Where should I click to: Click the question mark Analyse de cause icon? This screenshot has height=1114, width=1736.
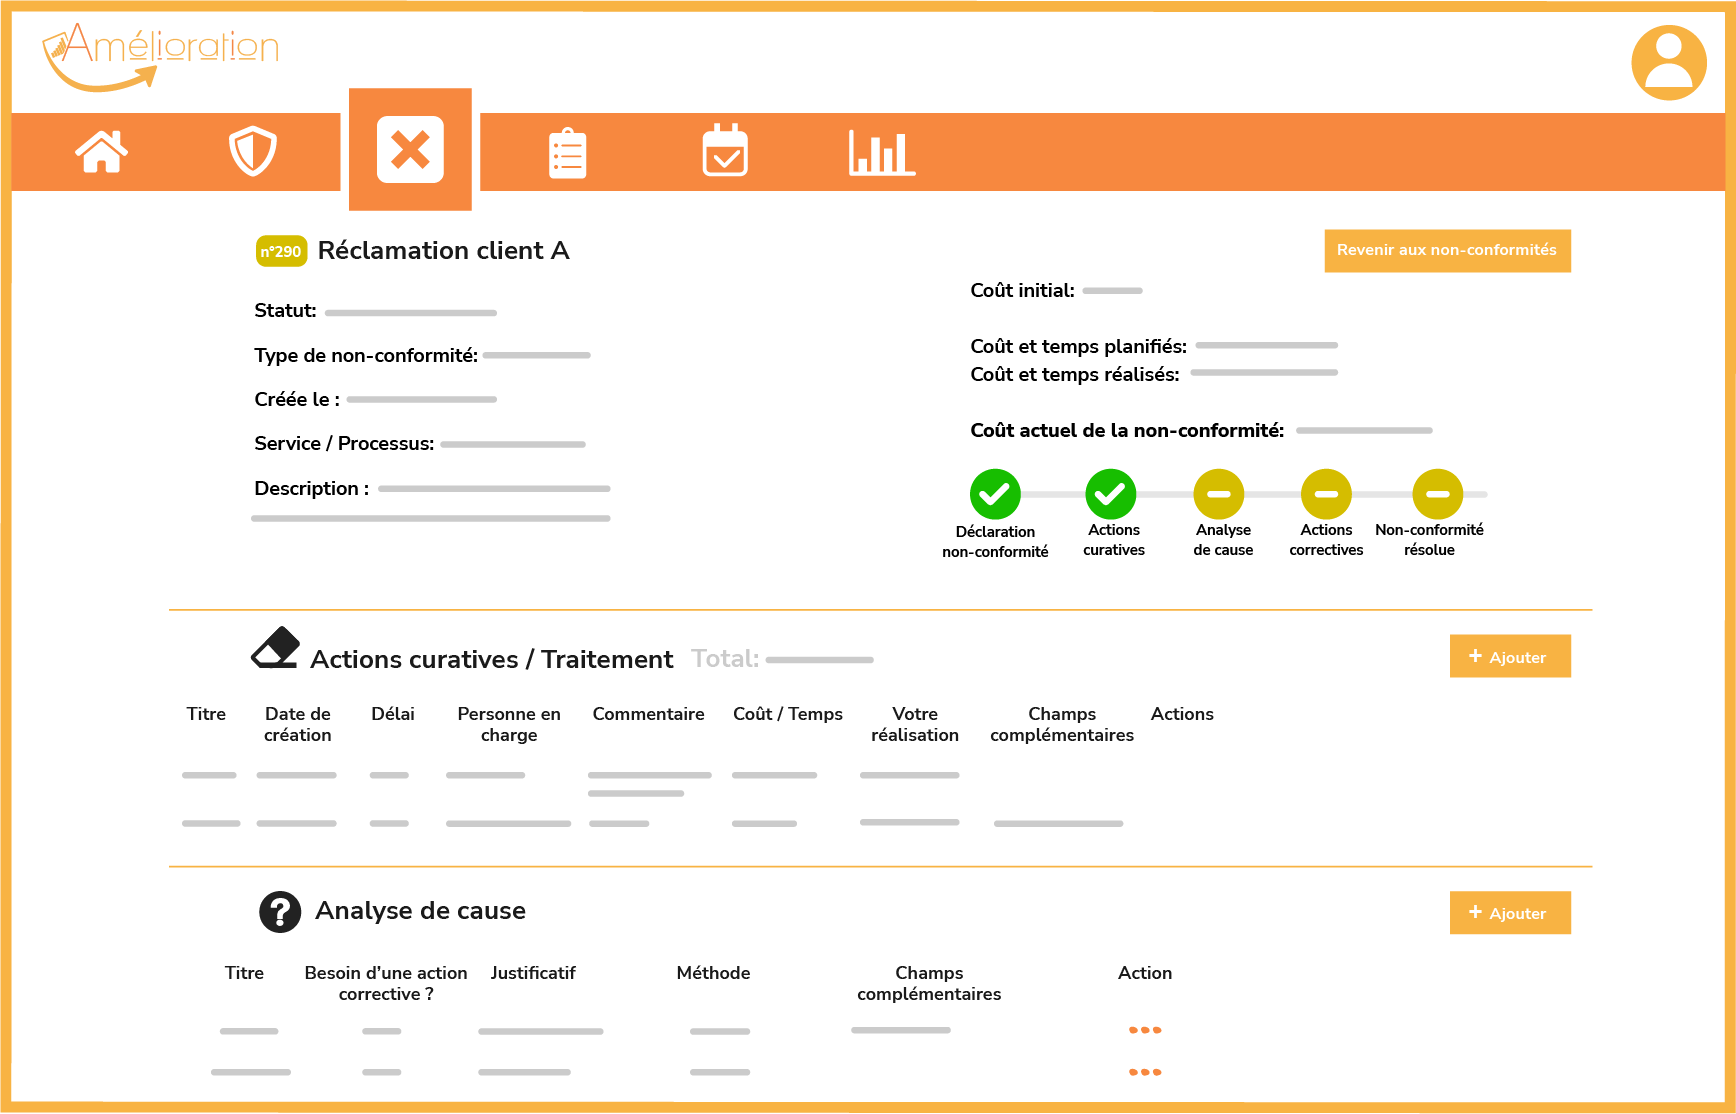(x=280, y=912)
